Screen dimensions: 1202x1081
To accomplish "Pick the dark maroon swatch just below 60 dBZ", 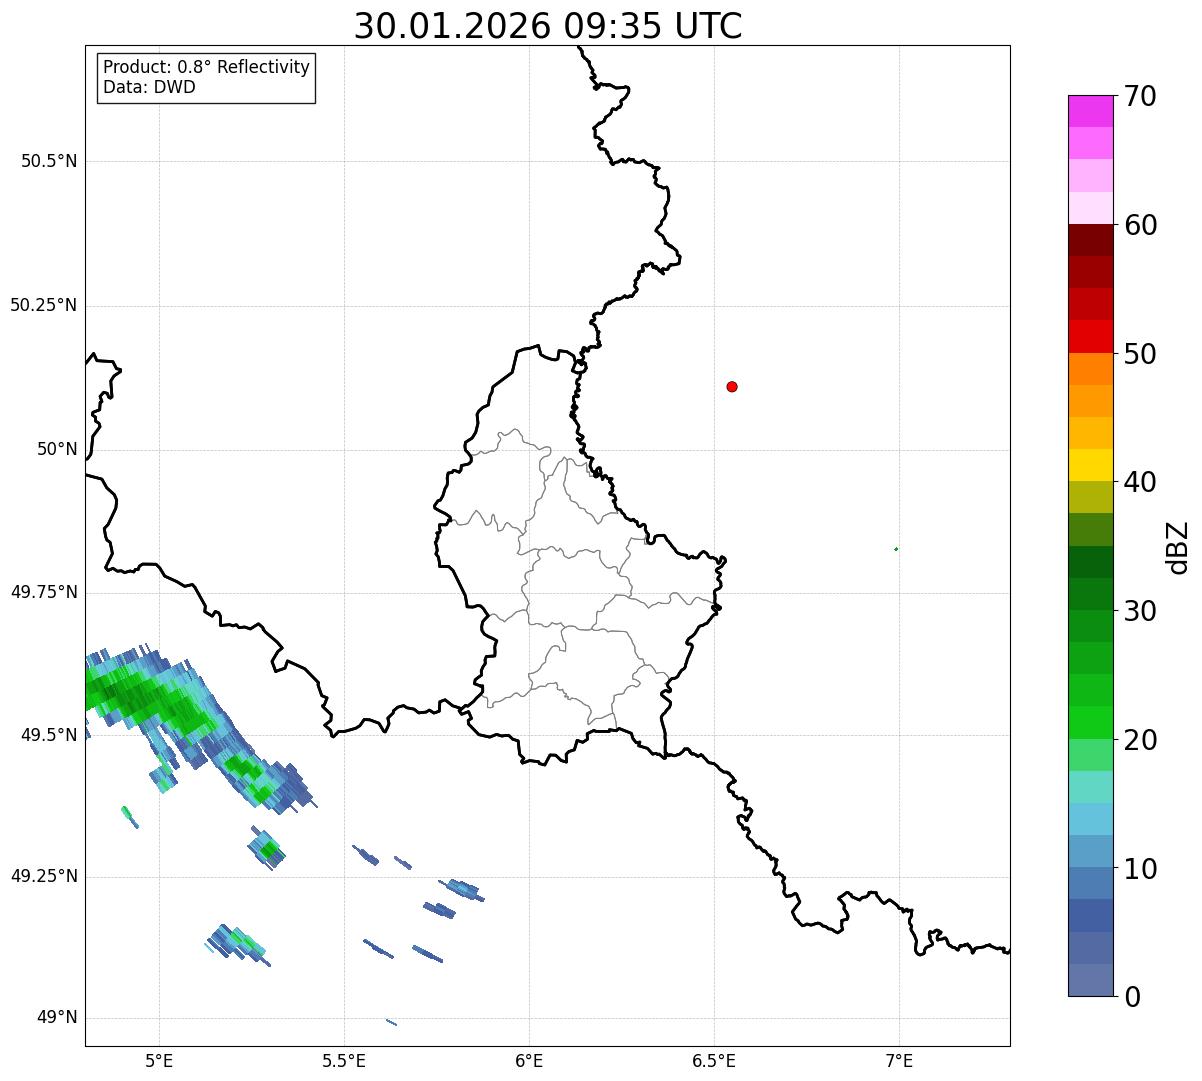I will [1090, 240].
